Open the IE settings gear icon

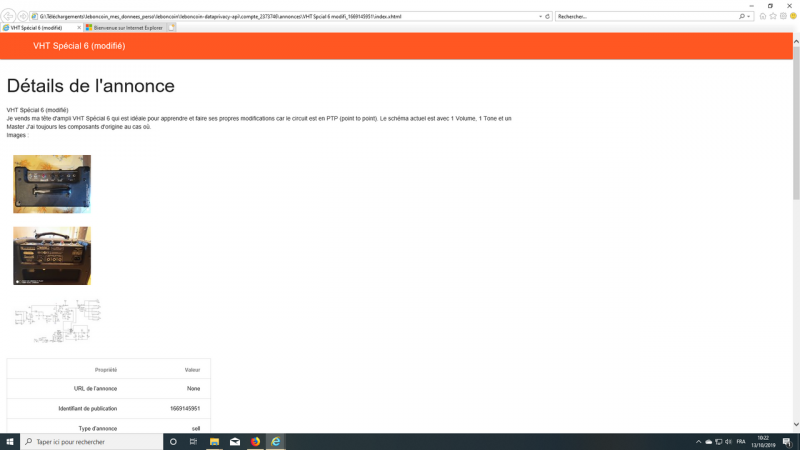(781, 16)
